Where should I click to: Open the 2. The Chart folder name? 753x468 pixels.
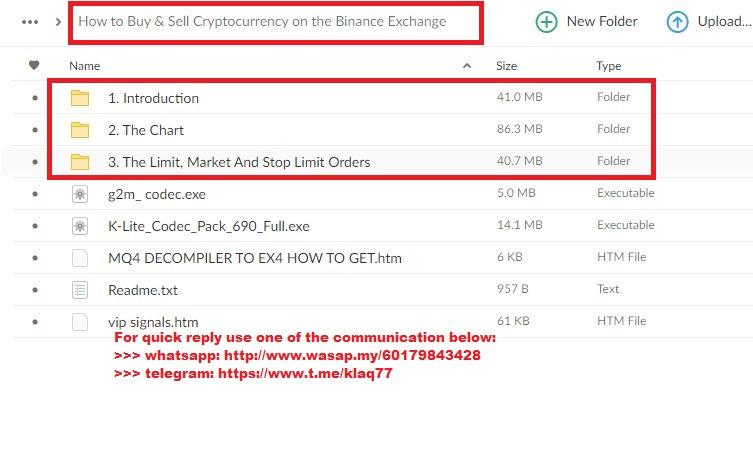[146, 130]
